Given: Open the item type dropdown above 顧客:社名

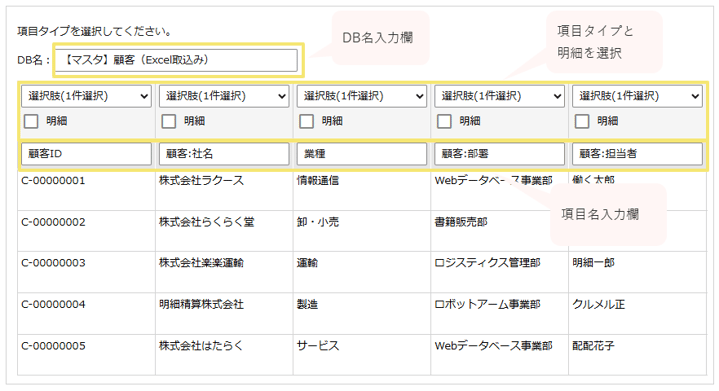Looking at the screenshot, I should click(x=224, y=96).
